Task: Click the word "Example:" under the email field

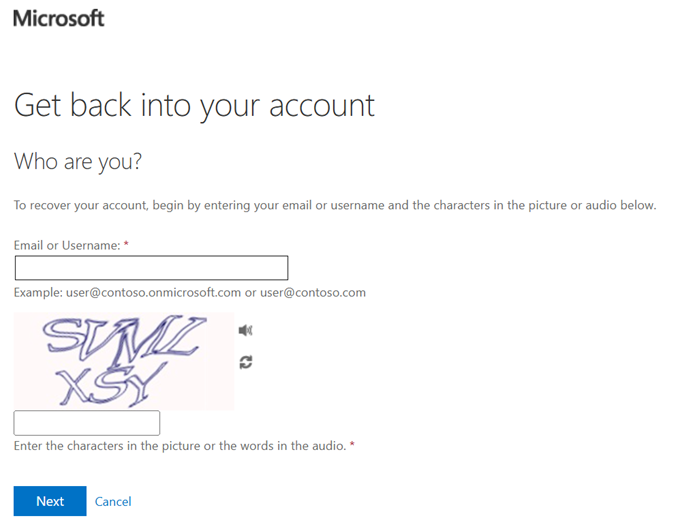Action: [38, 293]
